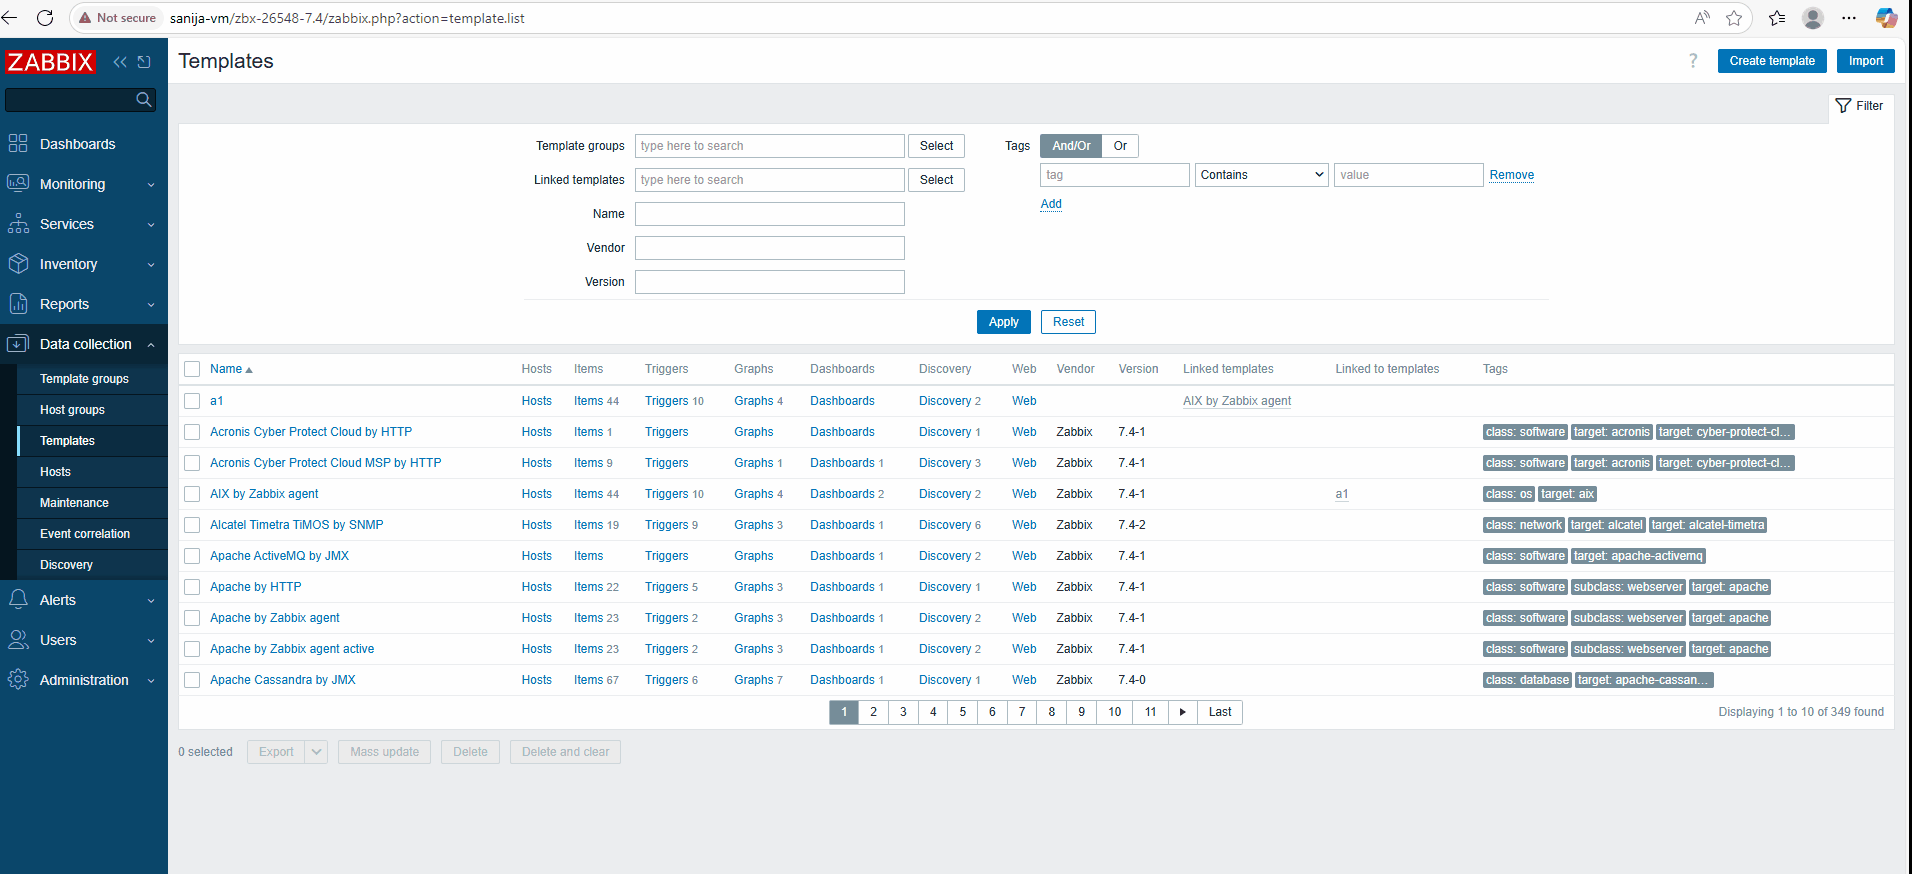Collapse the Data collection menu chevron
The image size is (1912, 874).
tap(151, 345)
